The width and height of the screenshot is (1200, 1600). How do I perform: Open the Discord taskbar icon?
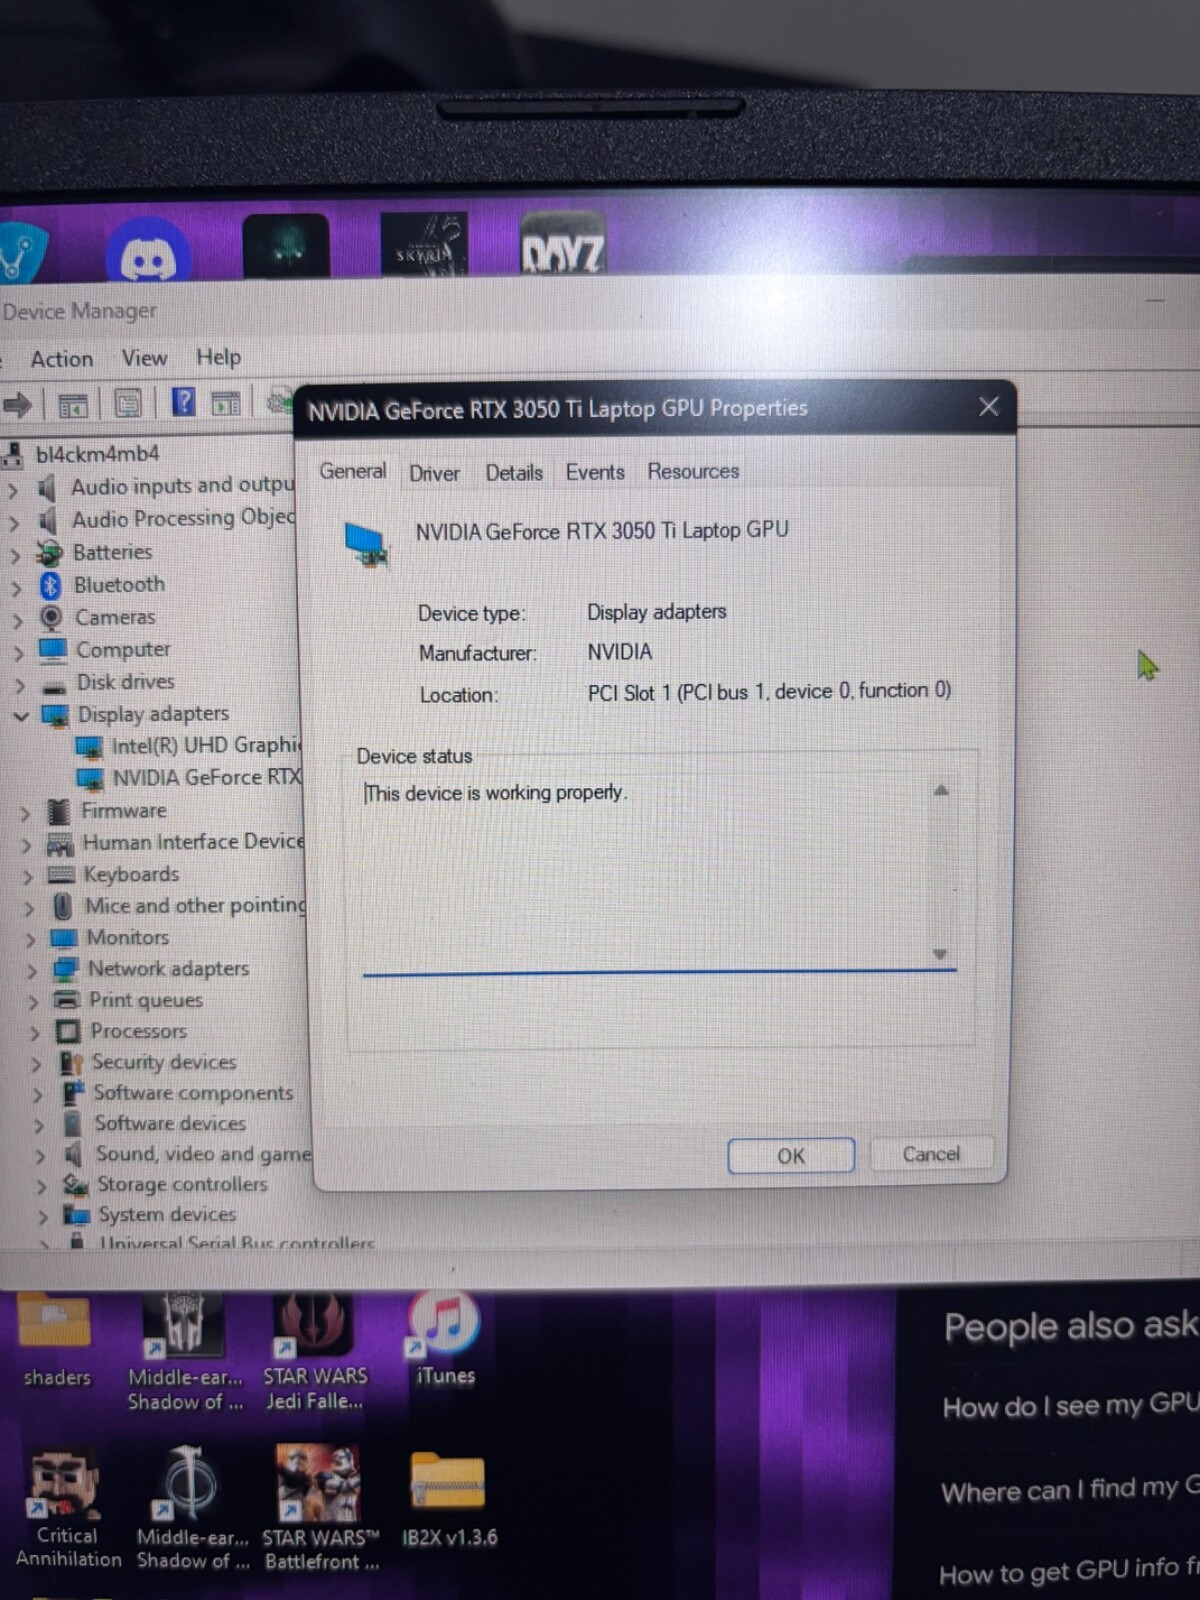(148, 250)
